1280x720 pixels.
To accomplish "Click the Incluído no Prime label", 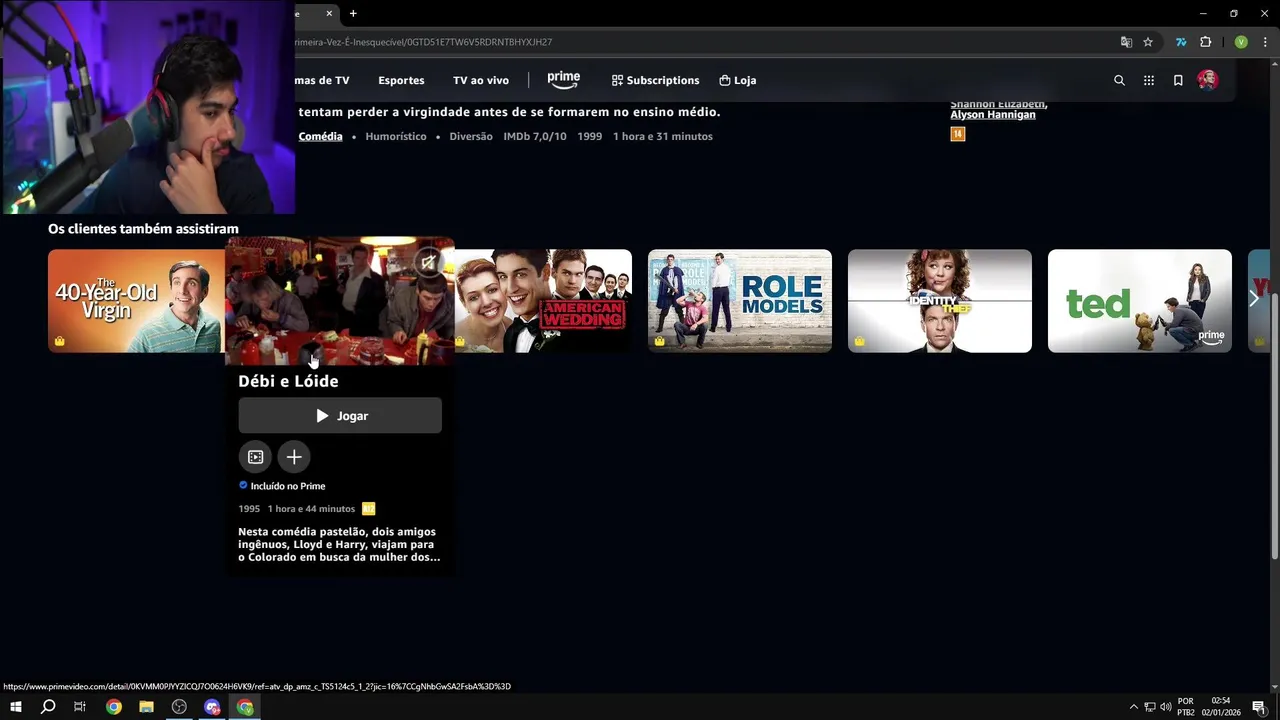I will pos(282,486).
